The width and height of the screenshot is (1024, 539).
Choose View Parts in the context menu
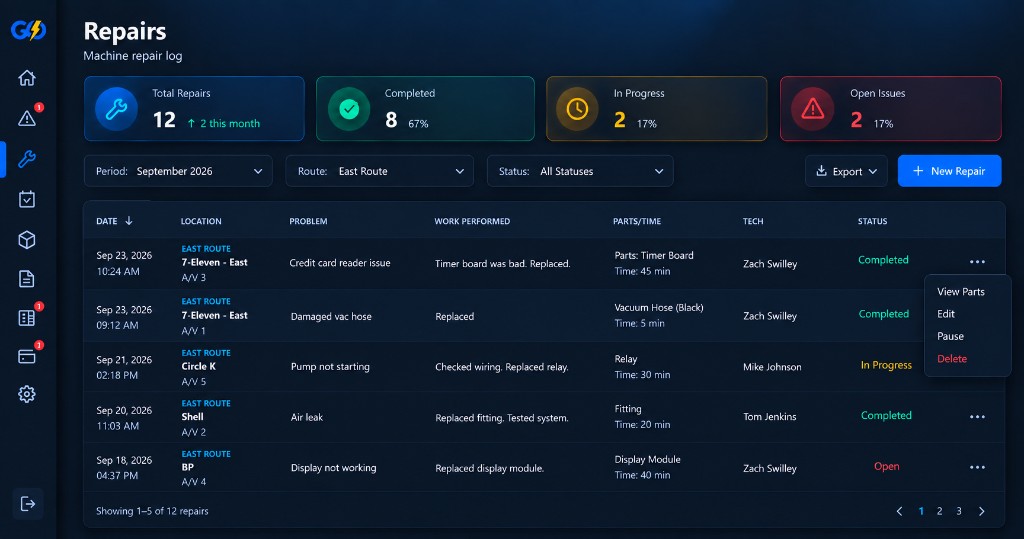click(x=961, y=292)
